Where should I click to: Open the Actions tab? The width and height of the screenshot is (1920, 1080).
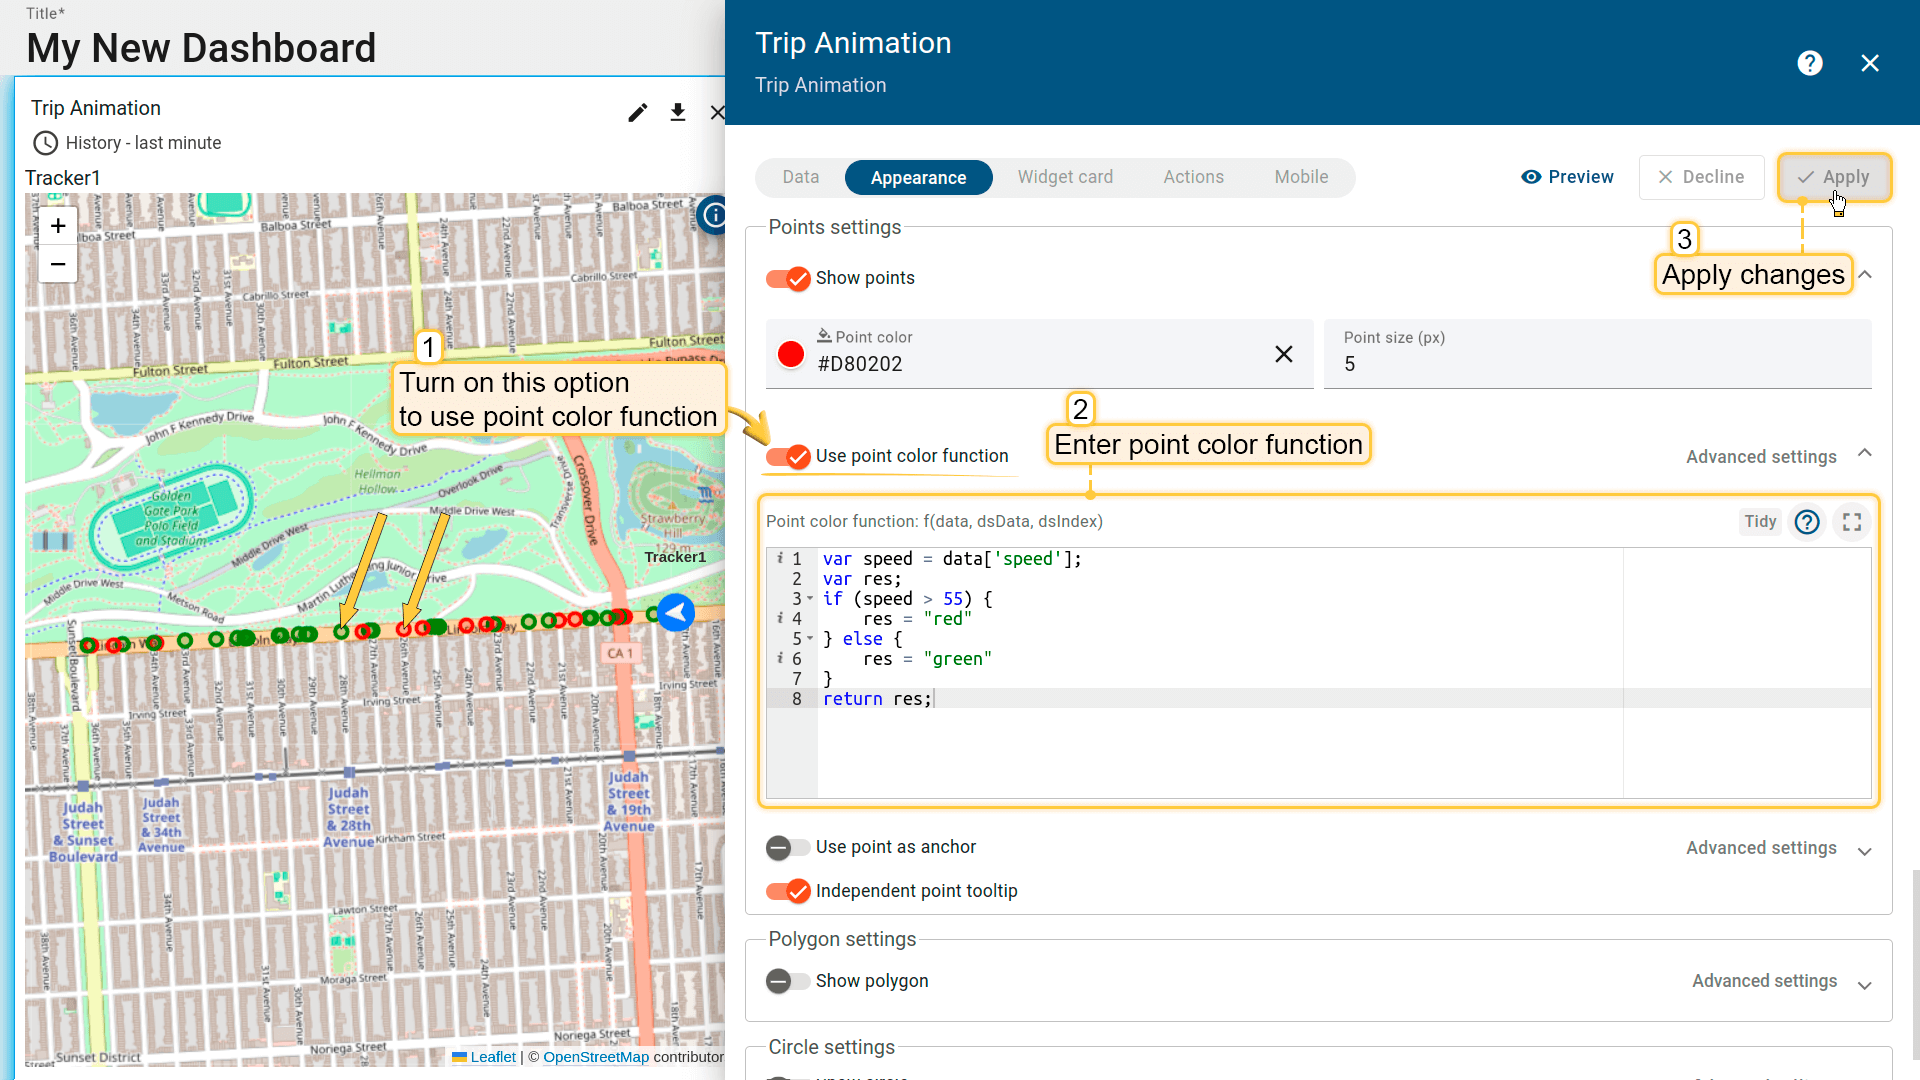click(1193, 177)
